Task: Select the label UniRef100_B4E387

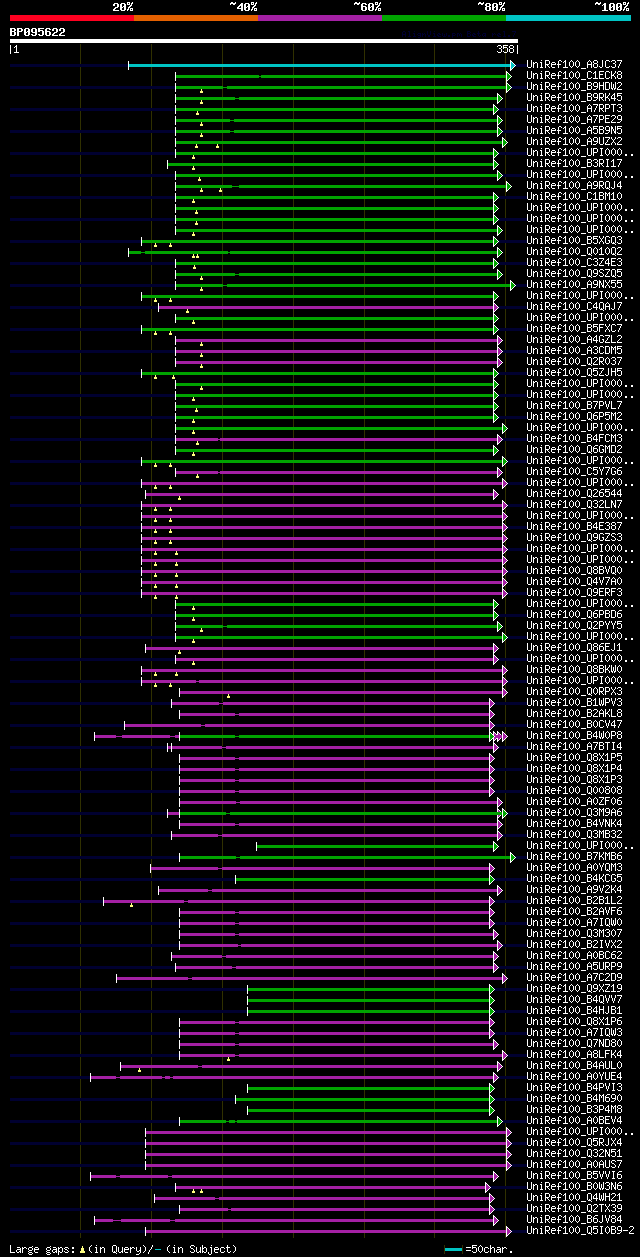Action: 574,526
